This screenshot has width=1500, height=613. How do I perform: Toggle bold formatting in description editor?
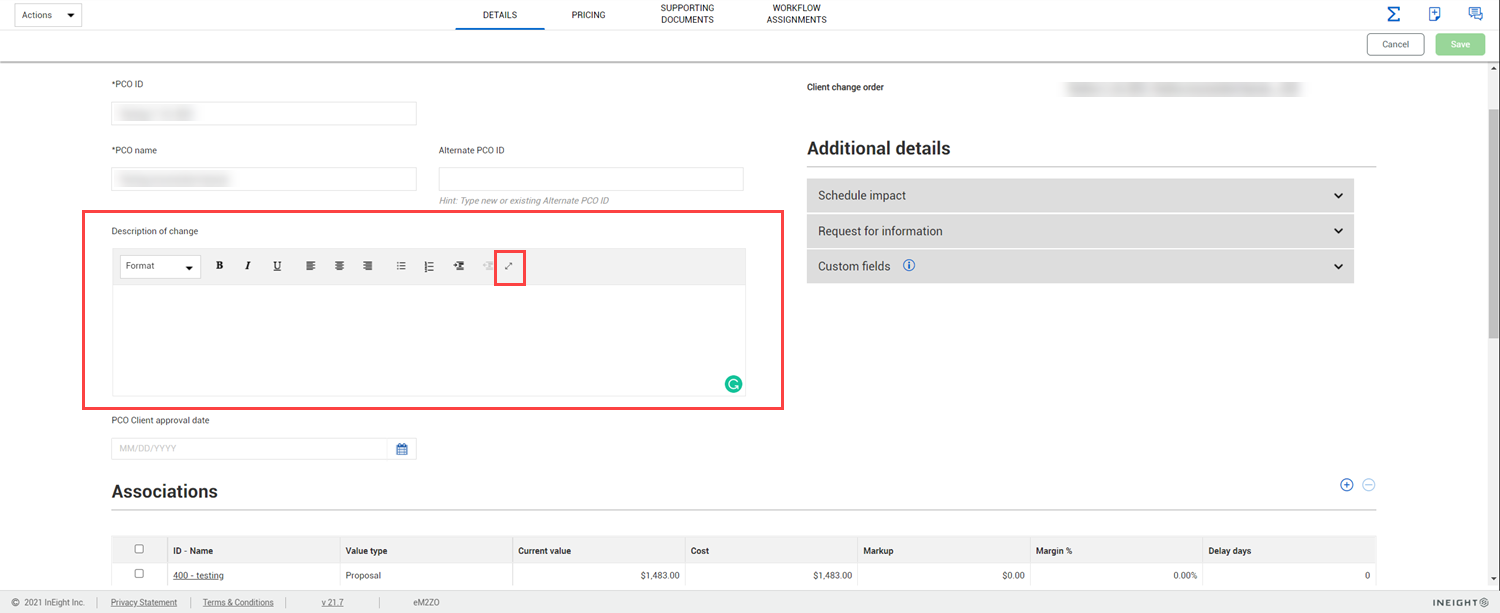tap(219, 266)
